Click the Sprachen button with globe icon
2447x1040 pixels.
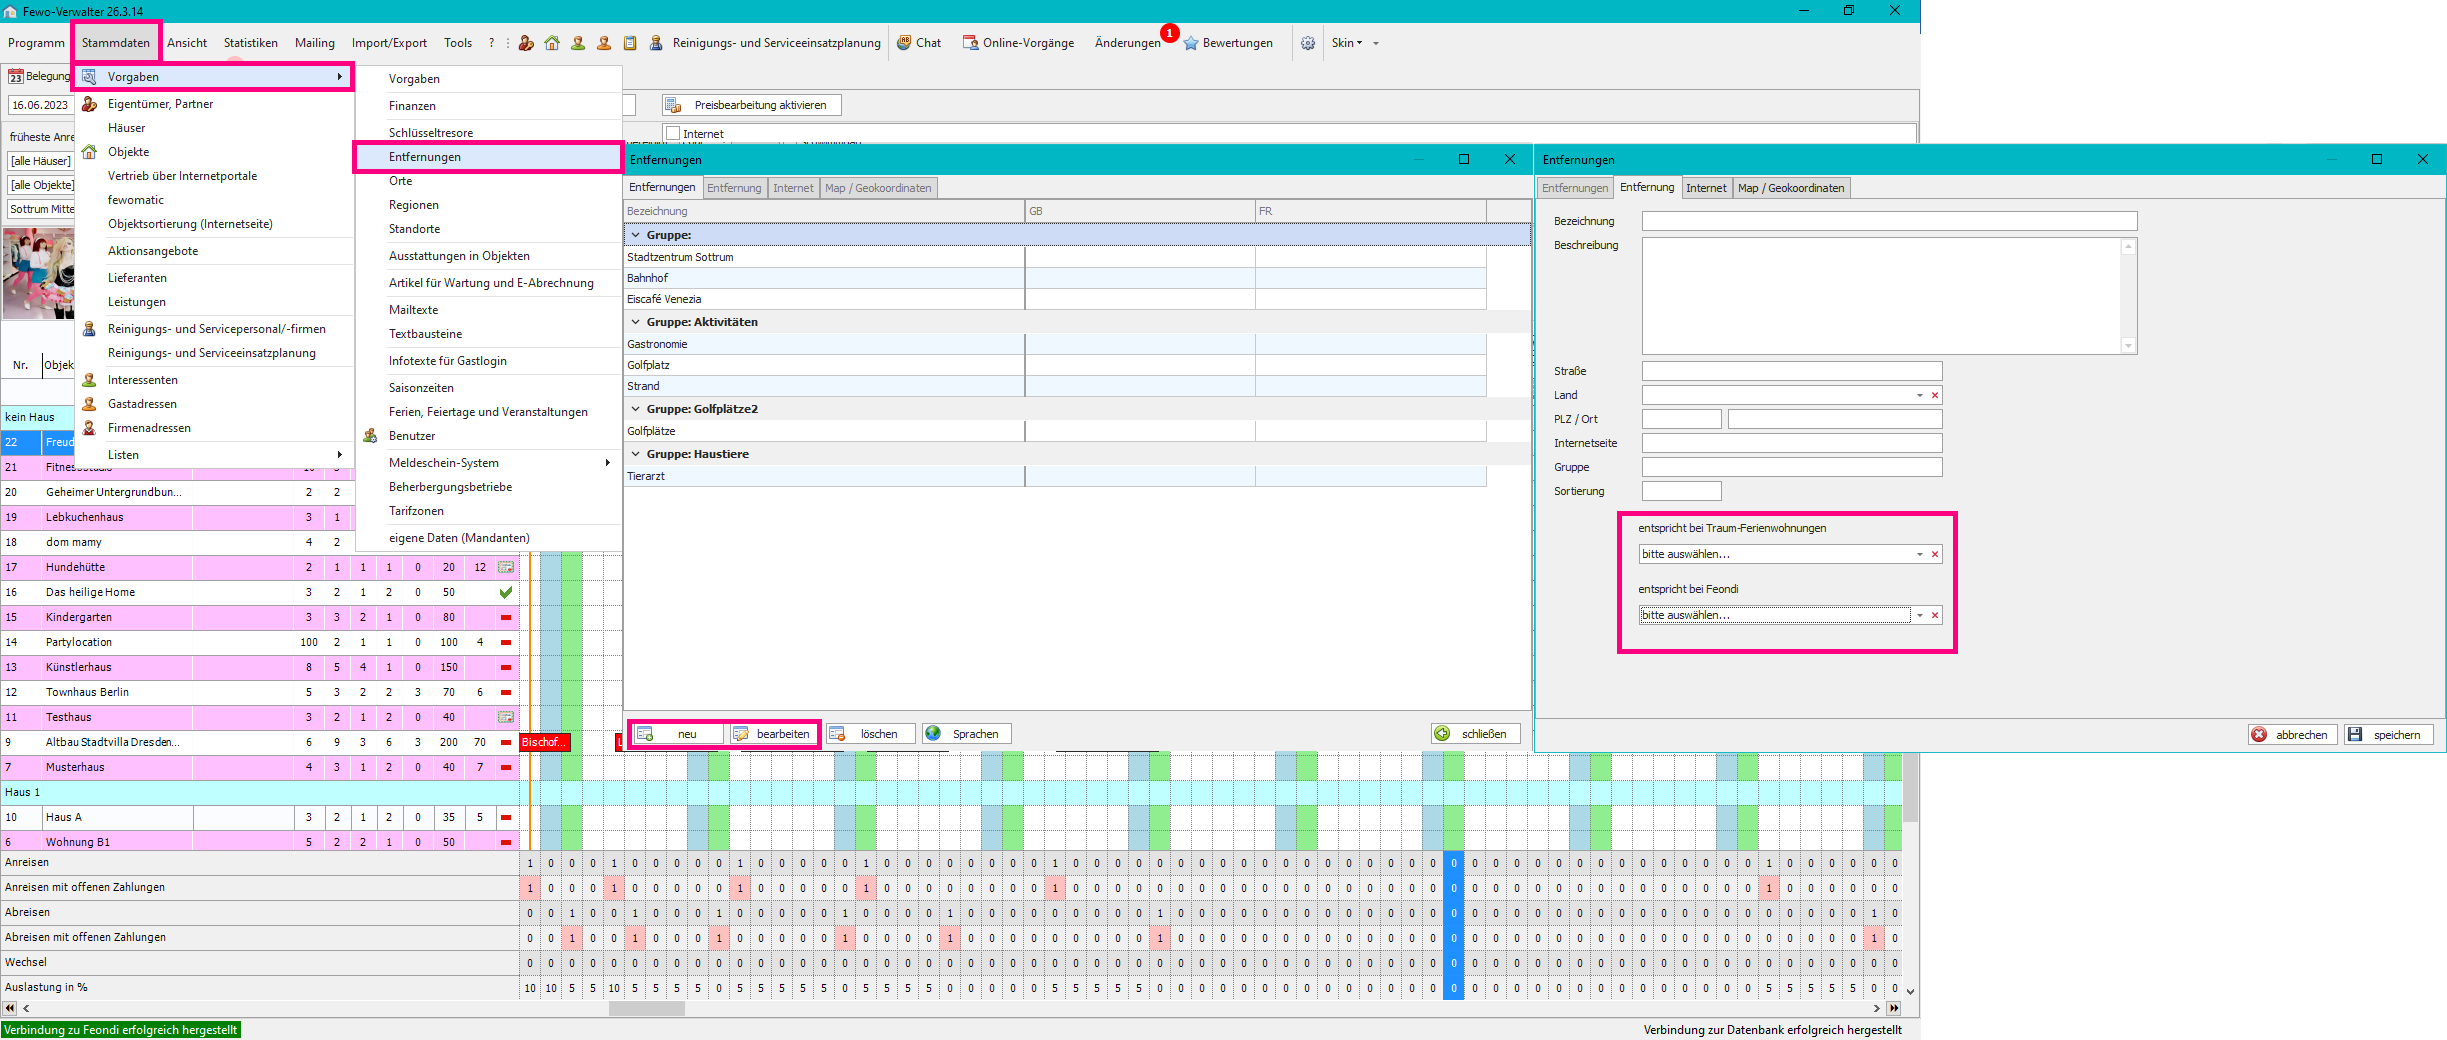point(966,734)
